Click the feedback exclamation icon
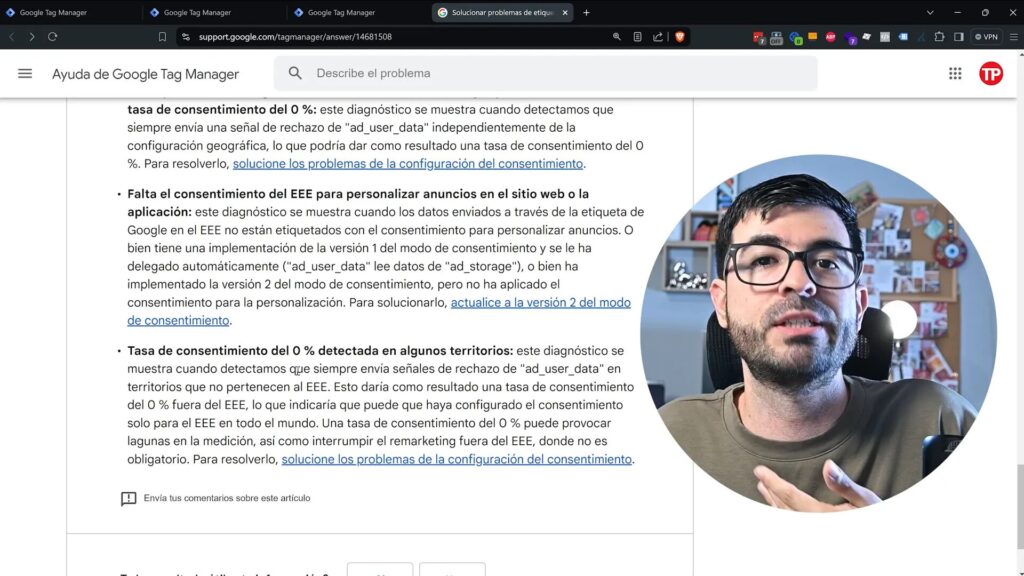This screenshot has width=1024, height=576. (x=129, y=498)
